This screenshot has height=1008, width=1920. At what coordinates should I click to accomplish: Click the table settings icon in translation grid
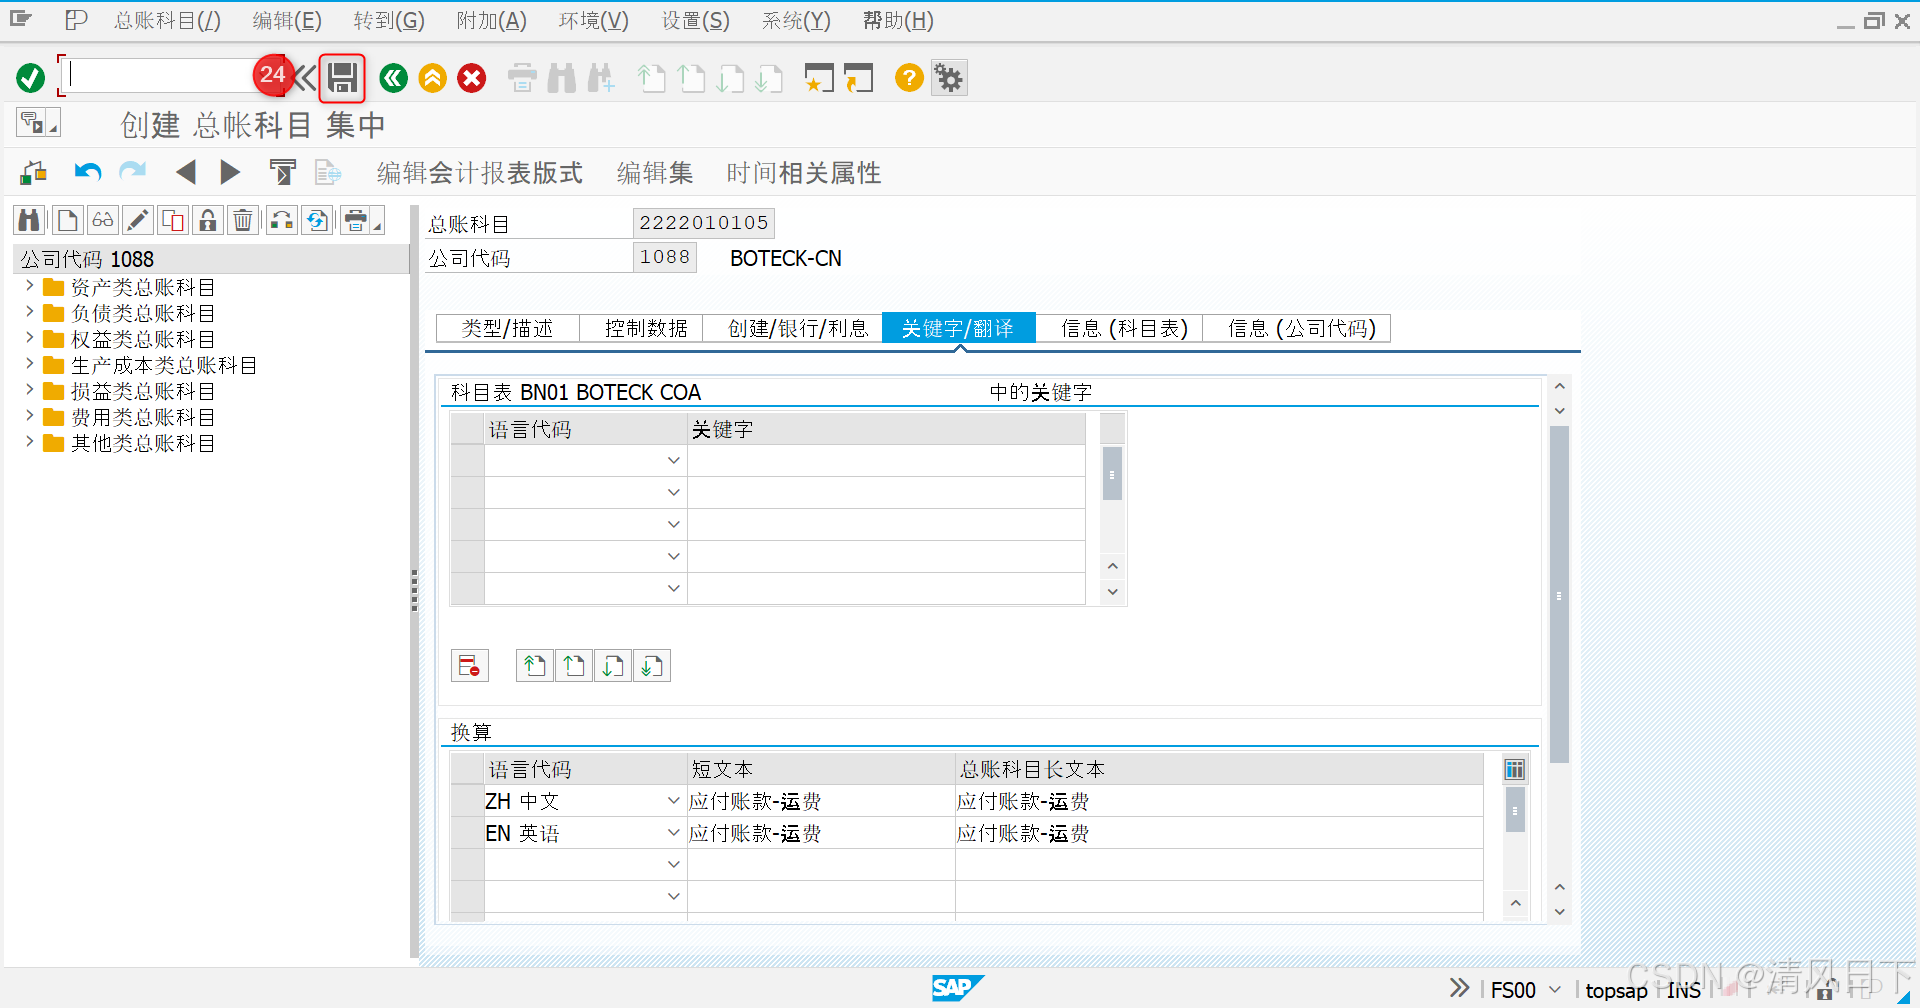point(1514,769)
